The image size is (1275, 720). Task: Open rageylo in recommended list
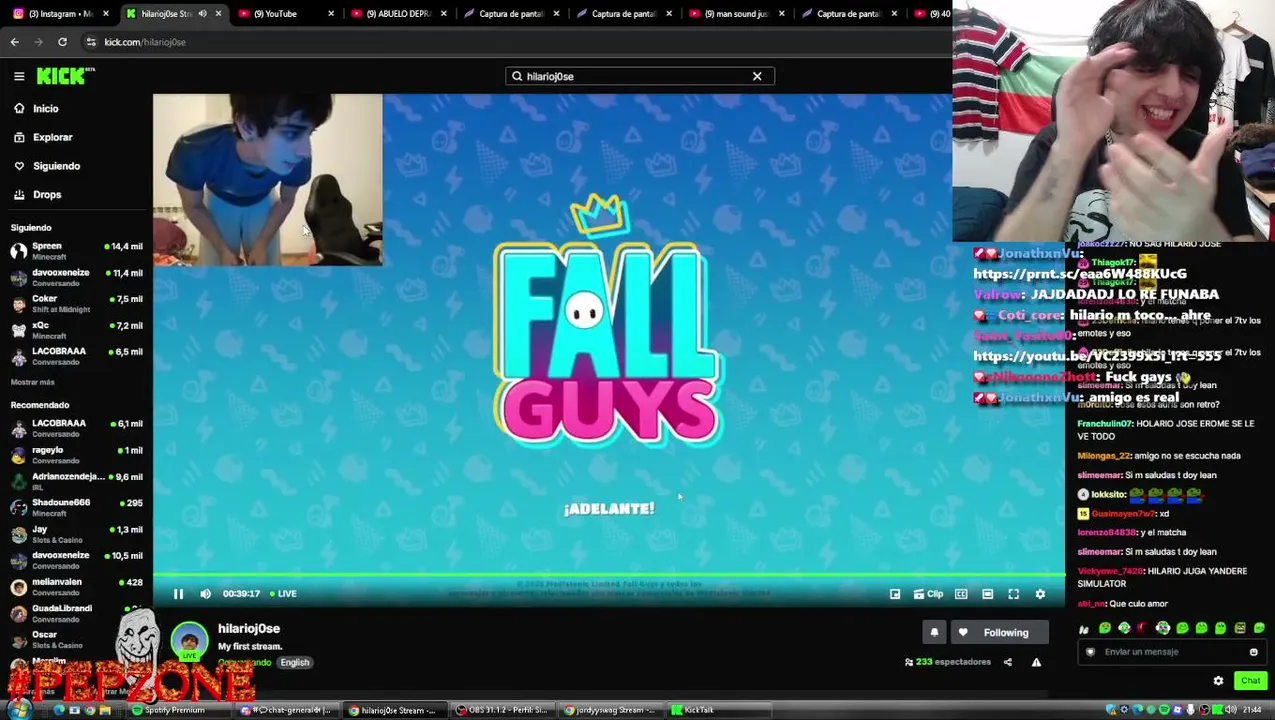(76, 454)
